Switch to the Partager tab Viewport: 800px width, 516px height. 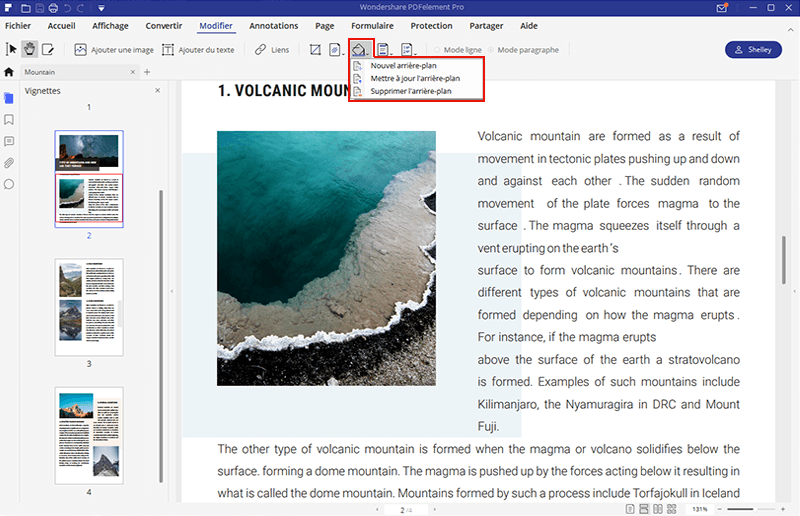pos(486,26)
